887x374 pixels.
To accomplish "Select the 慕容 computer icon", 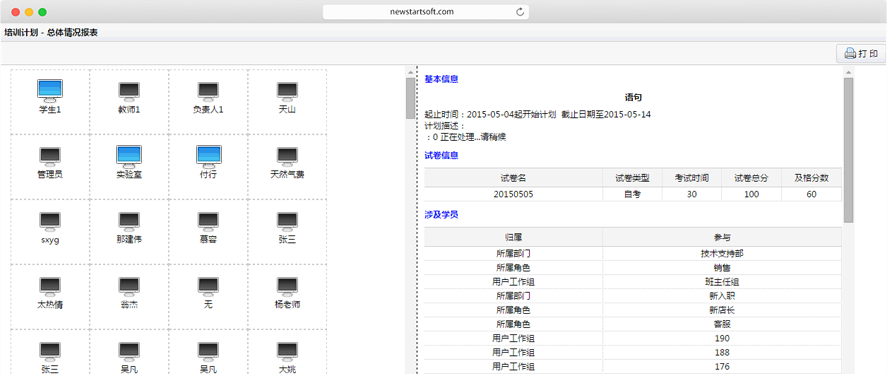I will coord(208,222).
